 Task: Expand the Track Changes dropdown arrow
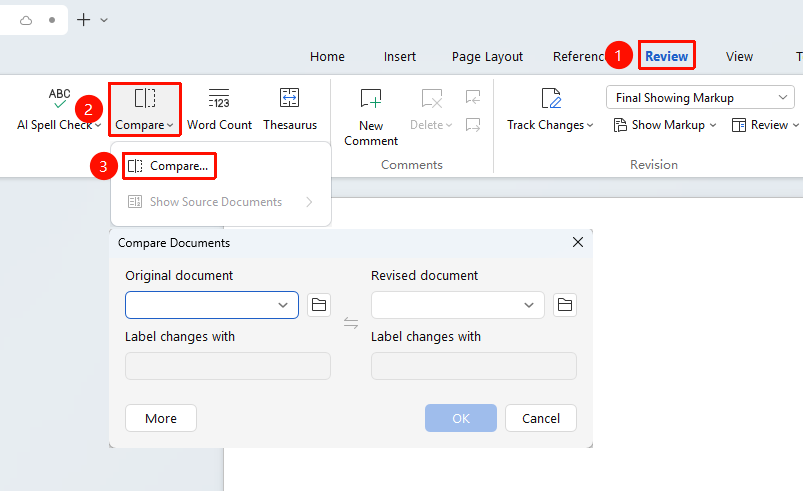click(590, 125)
